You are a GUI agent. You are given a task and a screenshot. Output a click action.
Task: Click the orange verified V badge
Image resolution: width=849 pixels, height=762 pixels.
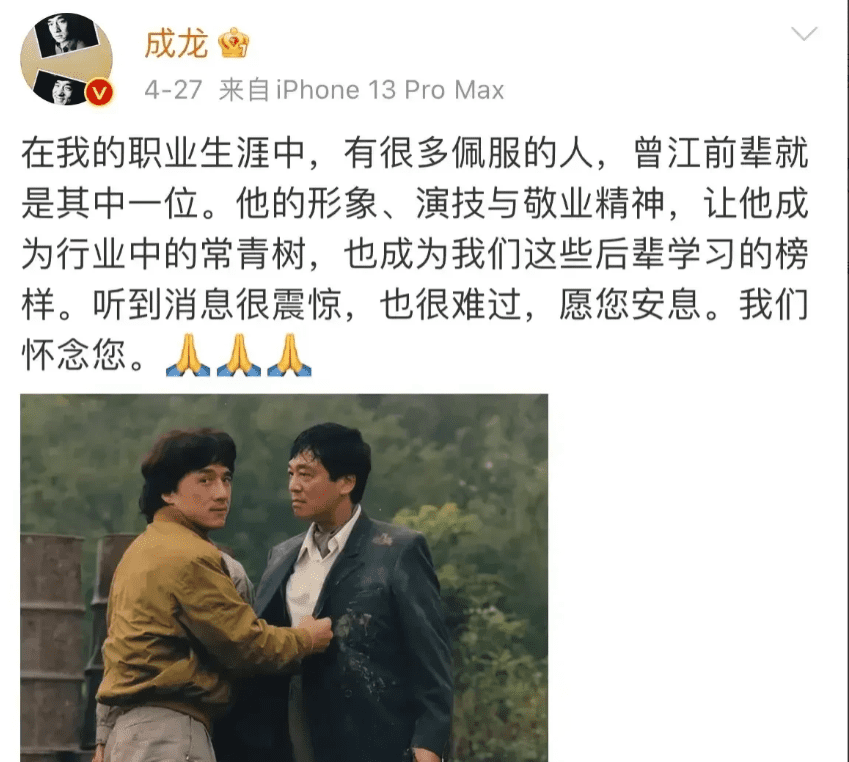click(99, 93)
